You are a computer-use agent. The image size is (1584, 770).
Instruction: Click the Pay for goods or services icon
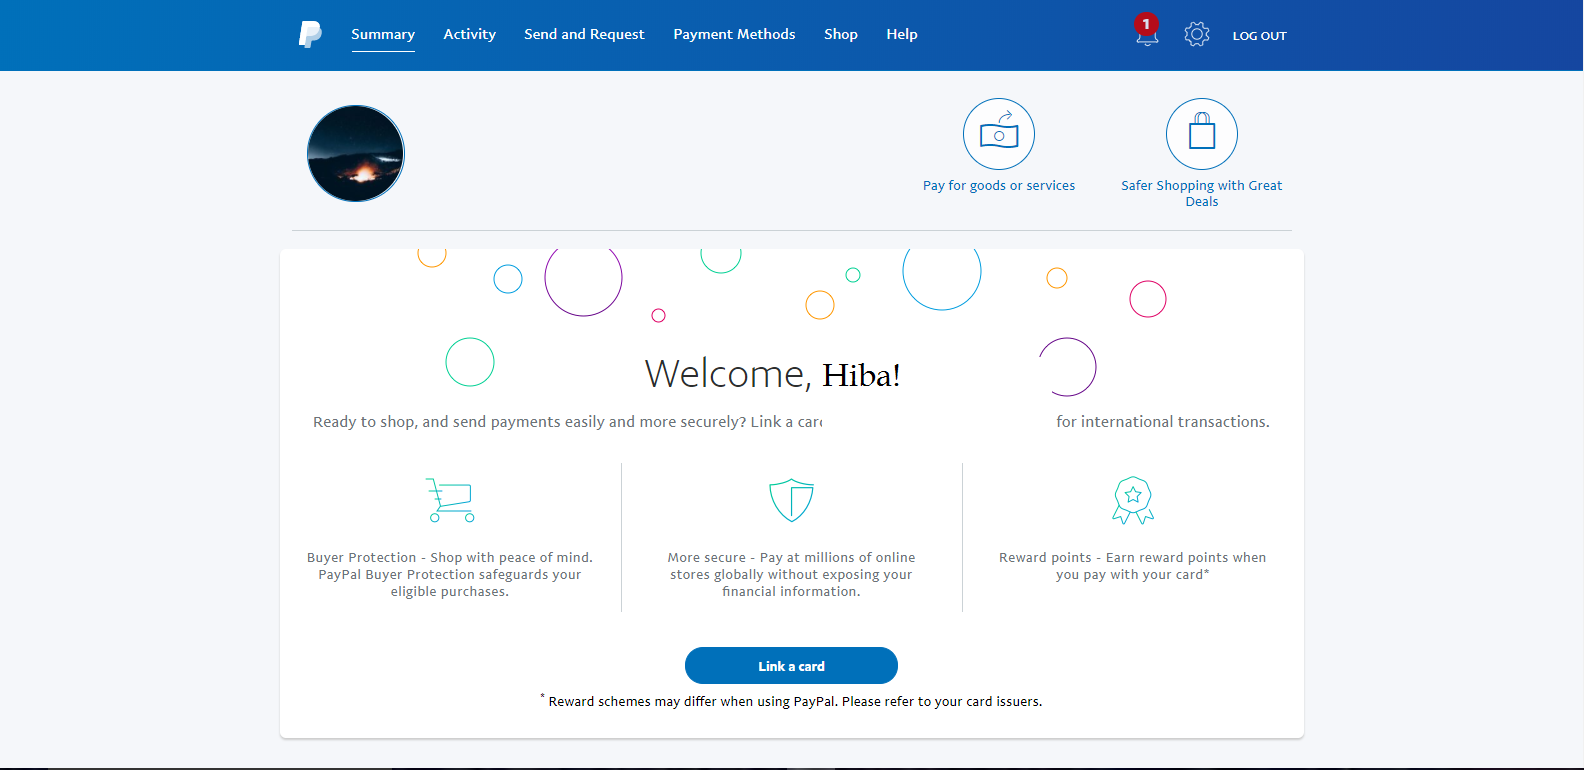point(999,134)
